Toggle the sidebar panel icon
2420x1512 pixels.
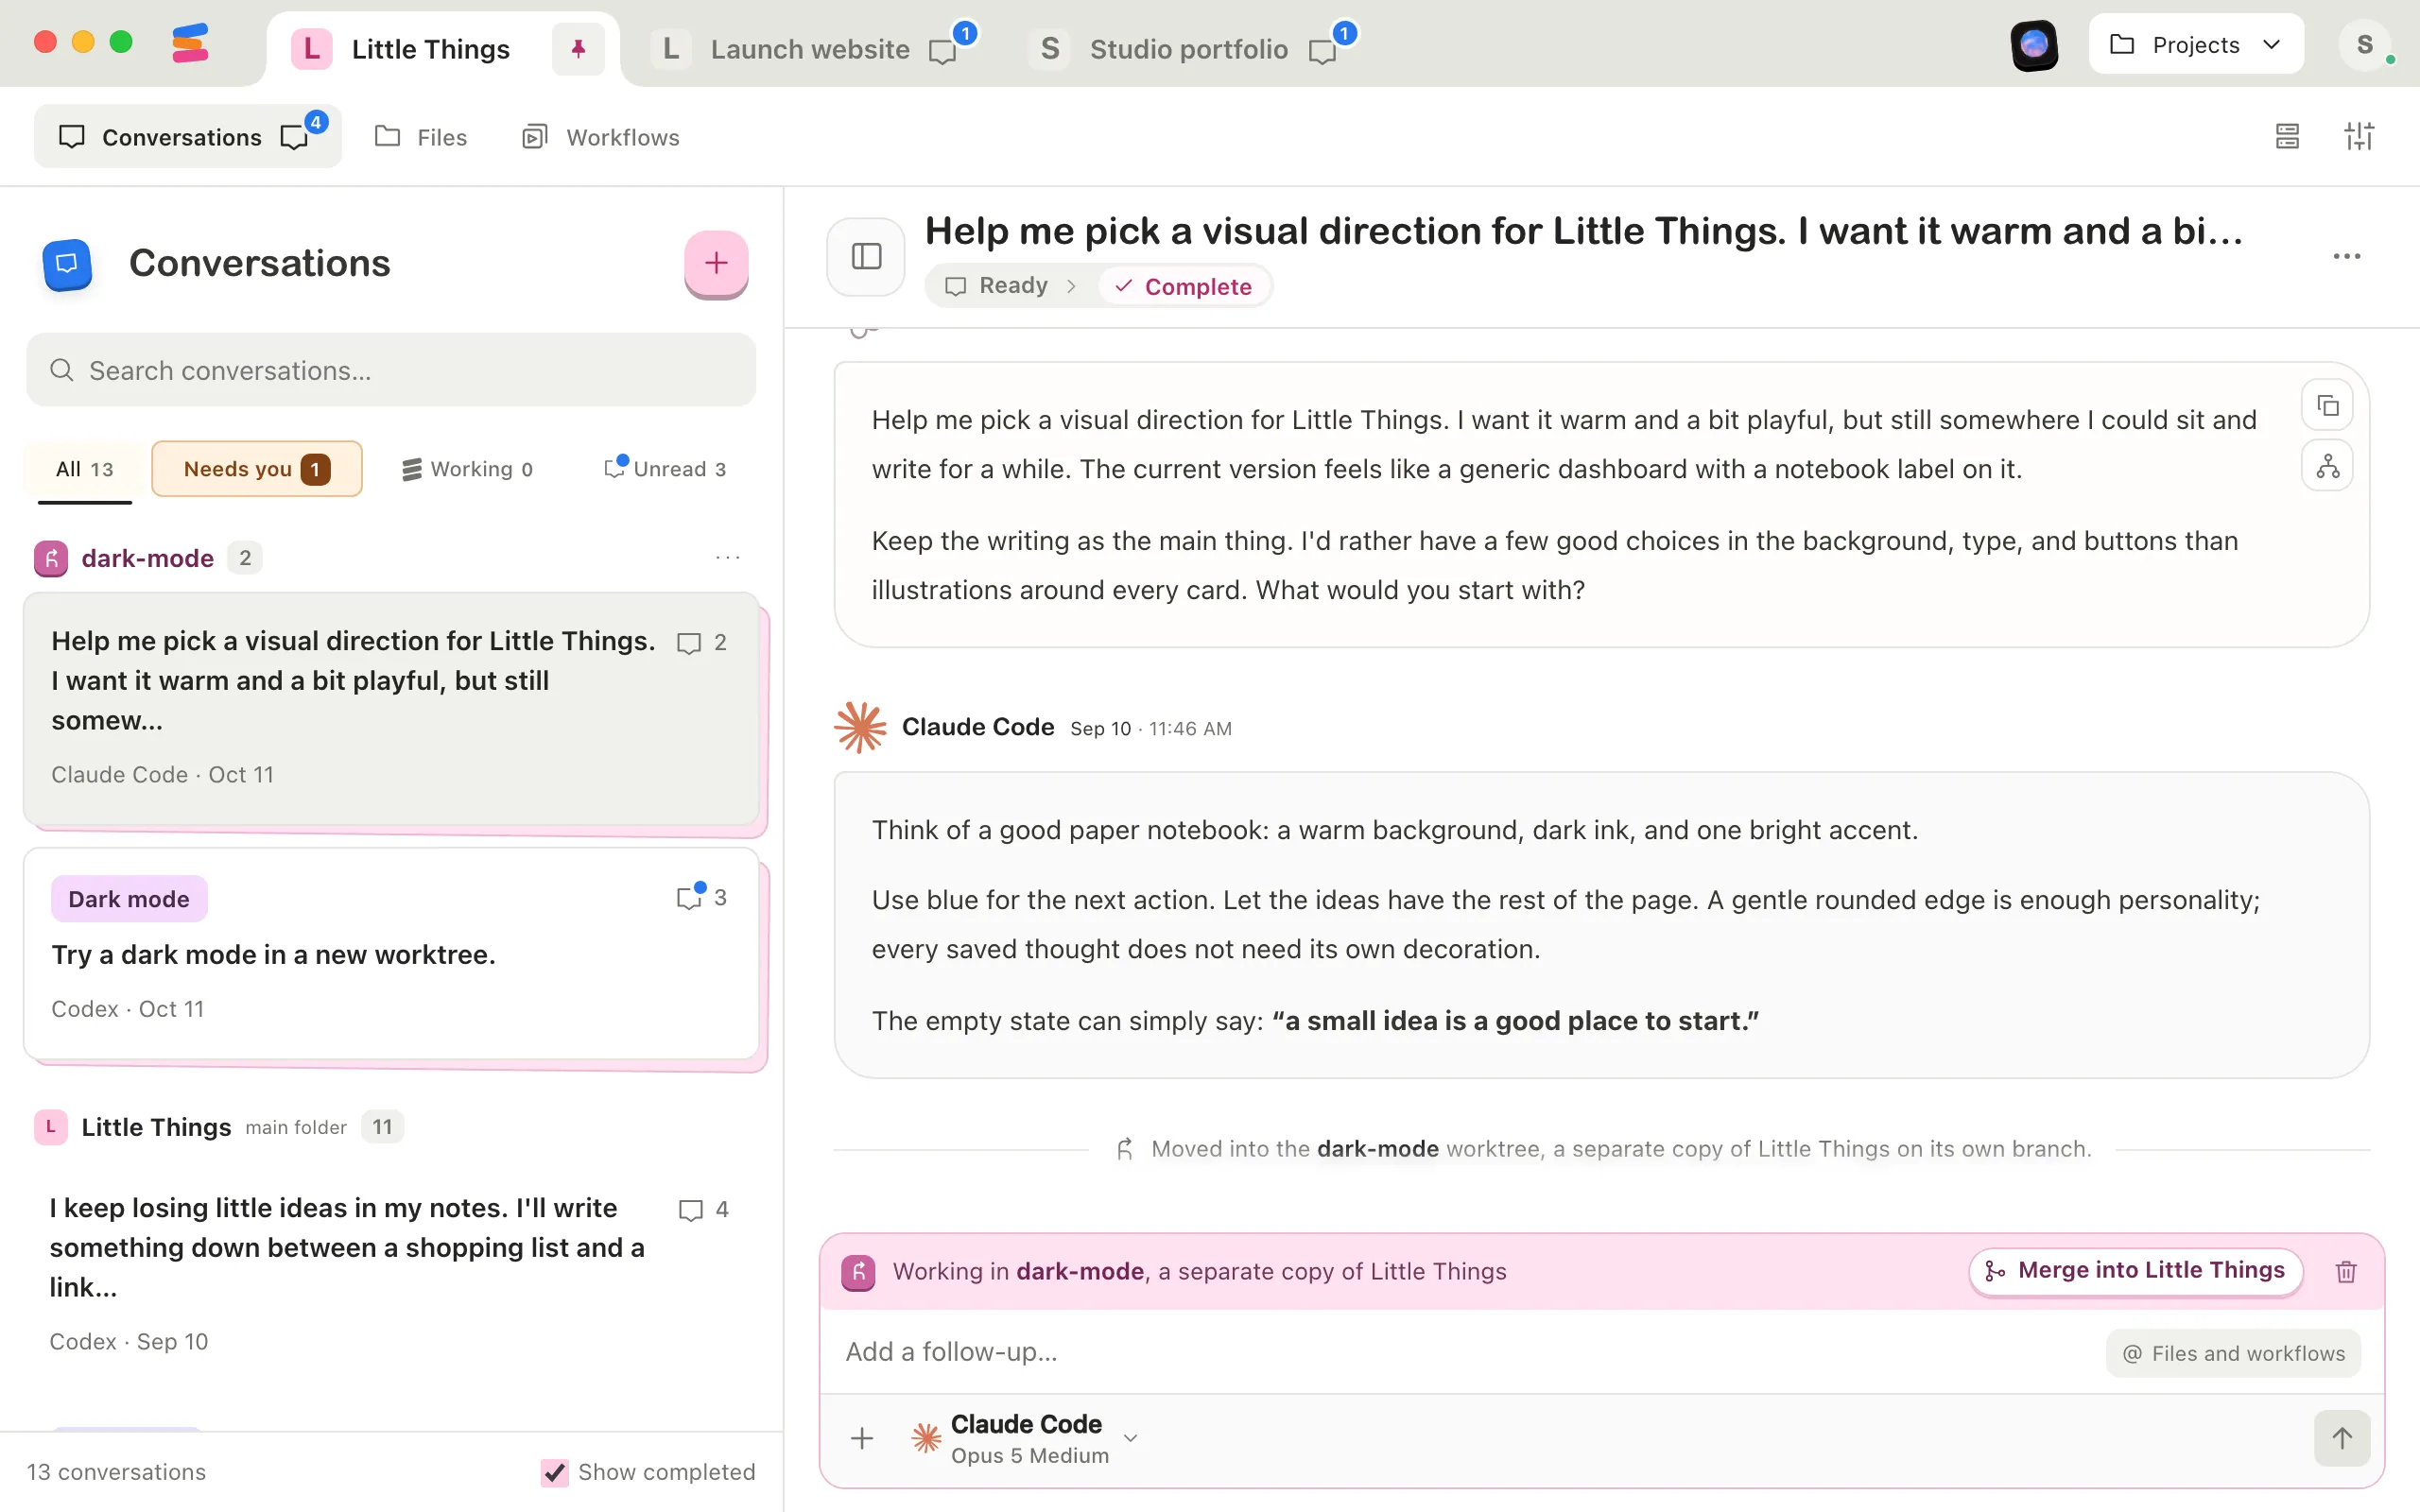(866, 257)
